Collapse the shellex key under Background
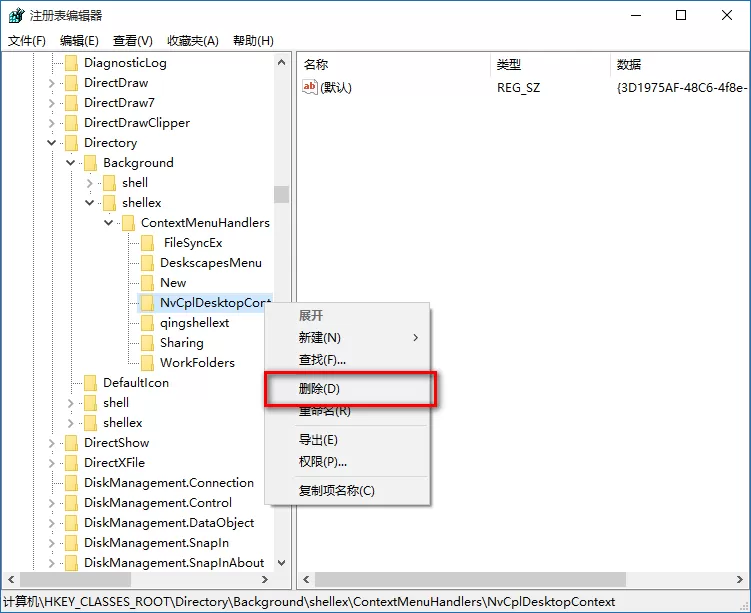The width and height of the screenshot is (751, 613). [x=90, y=203]
